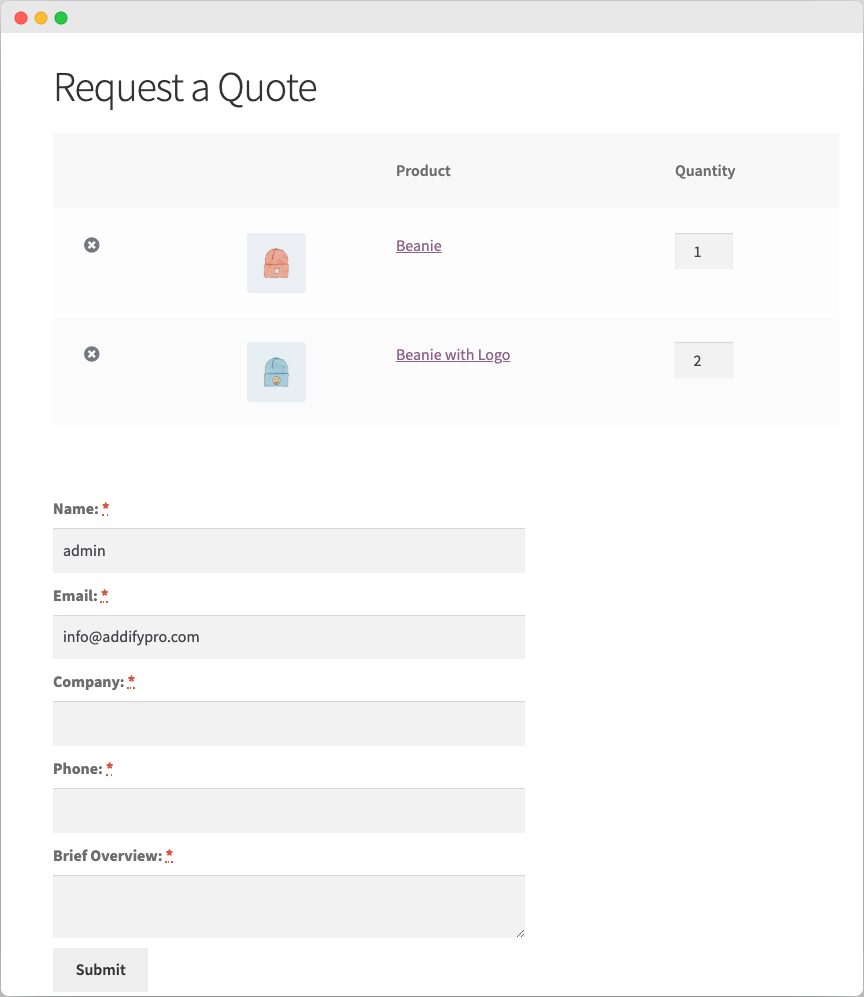Open the Beanie with Logo product link
864x997 pixels.
pyautogui.click(x=453, y=354)
